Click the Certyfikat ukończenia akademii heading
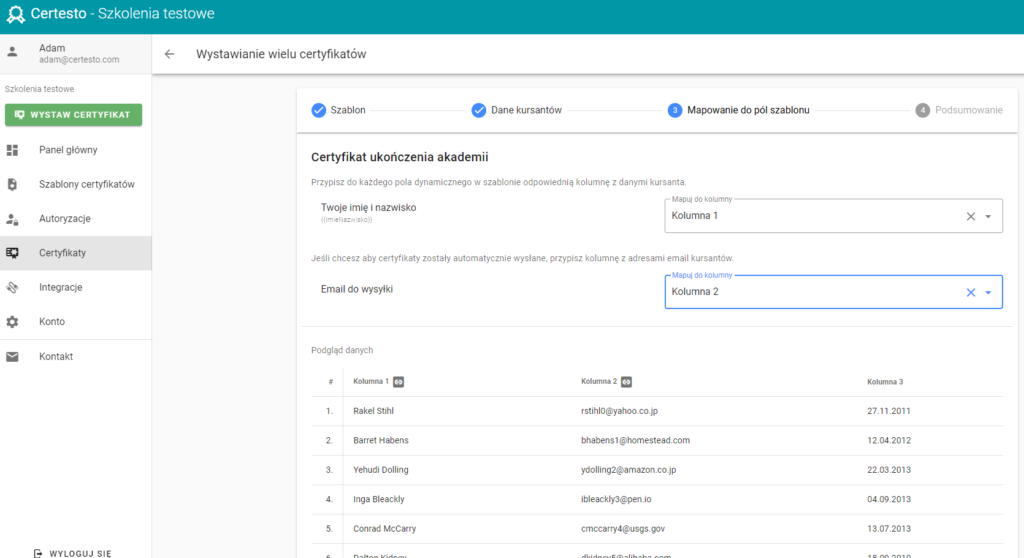This screenshot has height=558, width=1024. [x=400, y=157]
